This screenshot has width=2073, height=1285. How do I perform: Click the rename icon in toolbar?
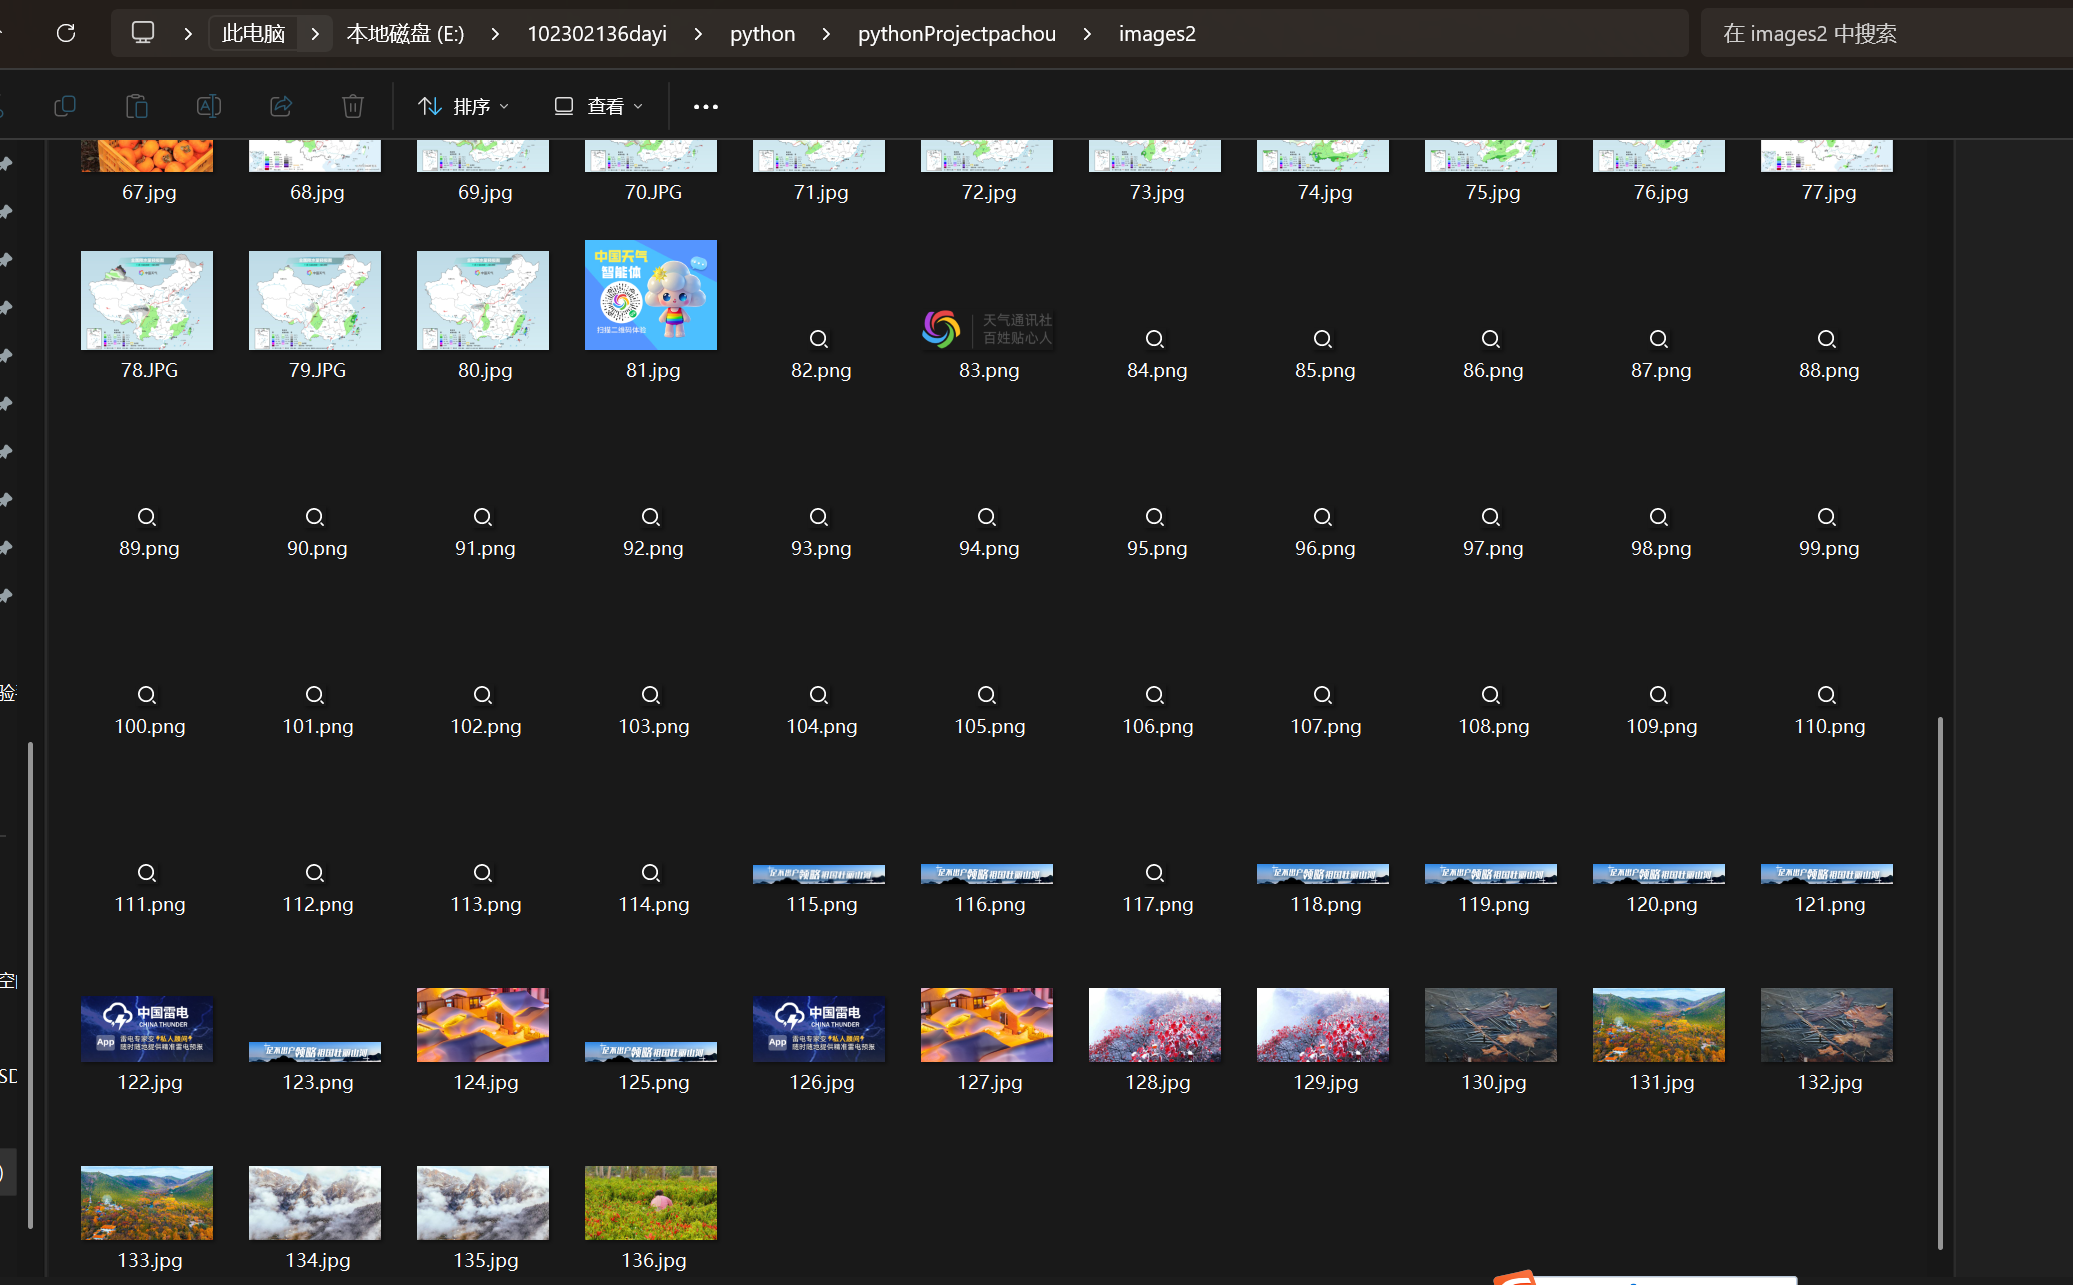click(x=209, y=106)
